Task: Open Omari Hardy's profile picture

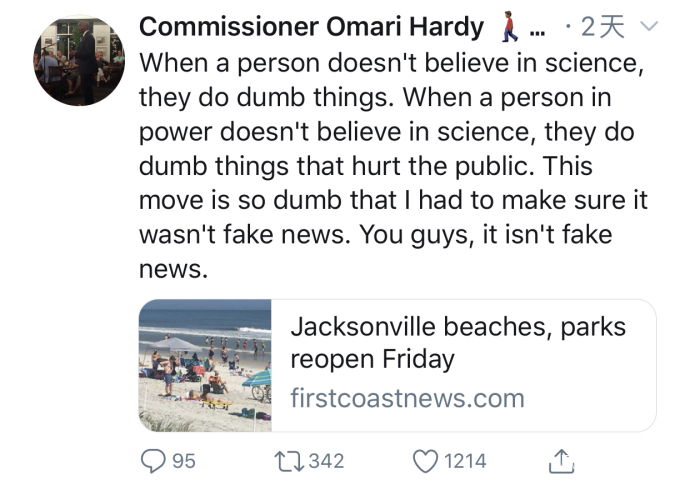Action: (x=79, y=61)
